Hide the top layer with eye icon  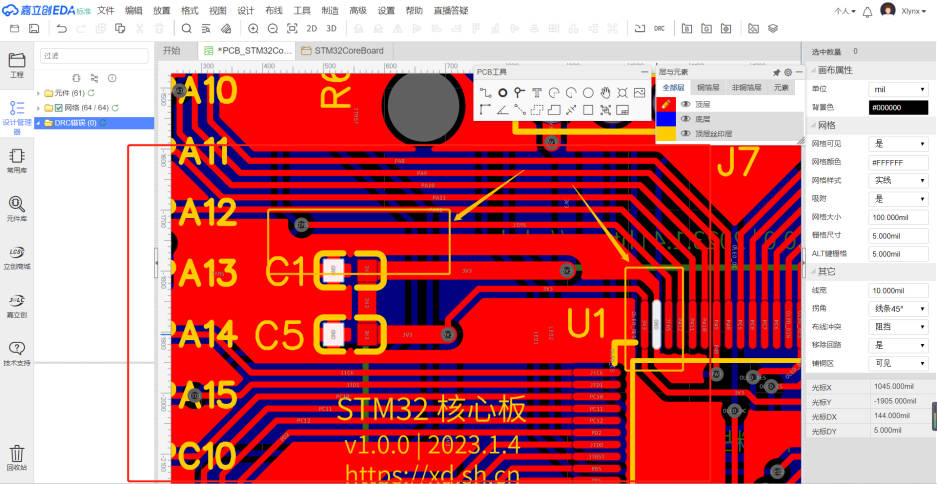(686, 103)
